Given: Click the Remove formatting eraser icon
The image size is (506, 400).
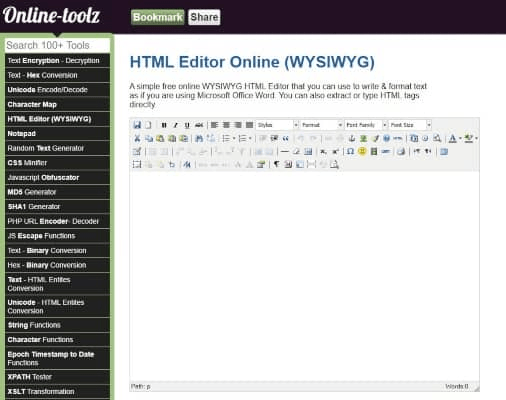Looking at the screenshot, I should coord(296,152).
